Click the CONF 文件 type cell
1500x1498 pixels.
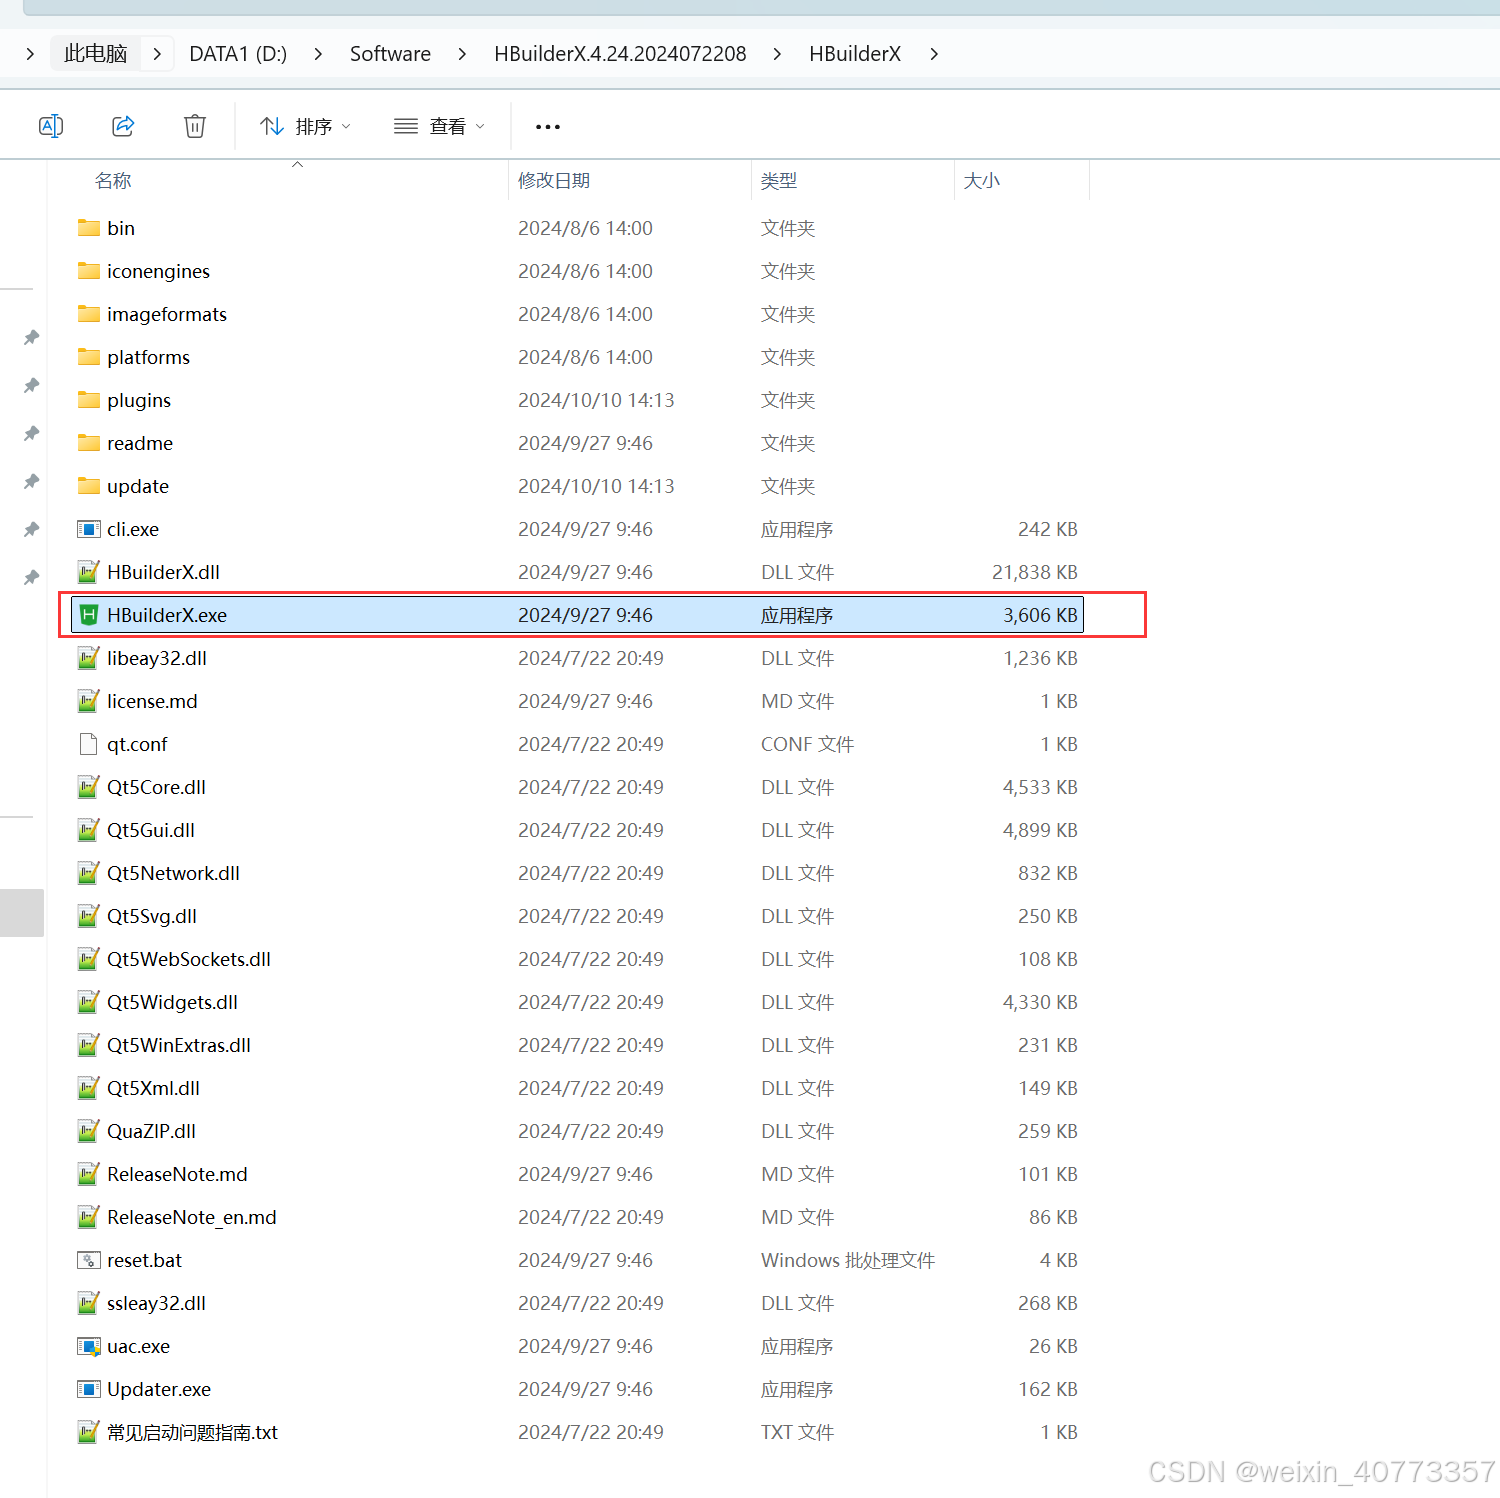[807, 744]
